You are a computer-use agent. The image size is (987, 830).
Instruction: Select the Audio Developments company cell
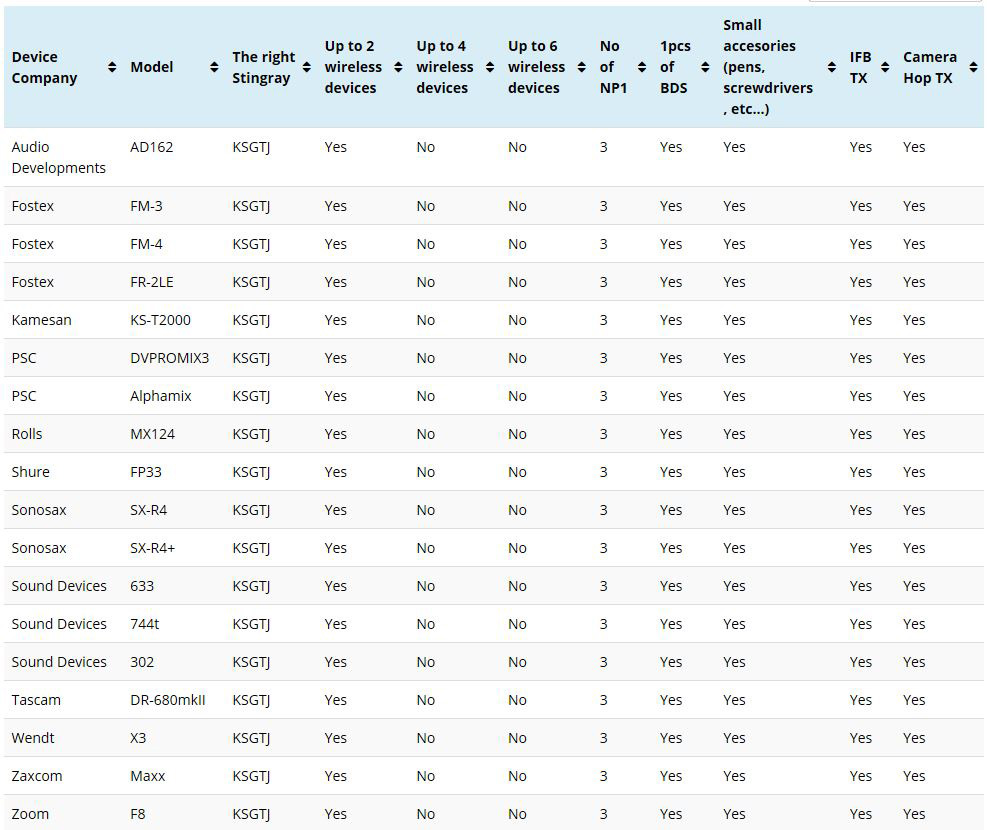click(59, 157)
